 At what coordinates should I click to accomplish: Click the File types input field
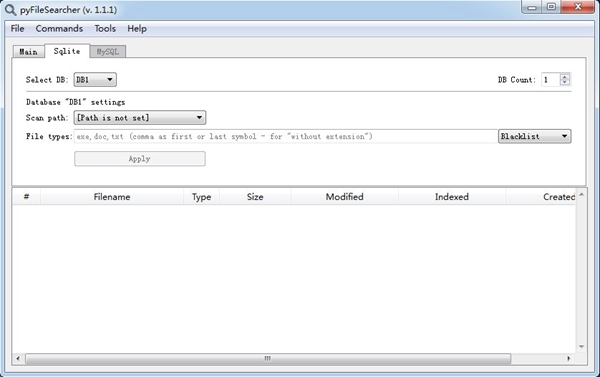[x=285, y=136]
